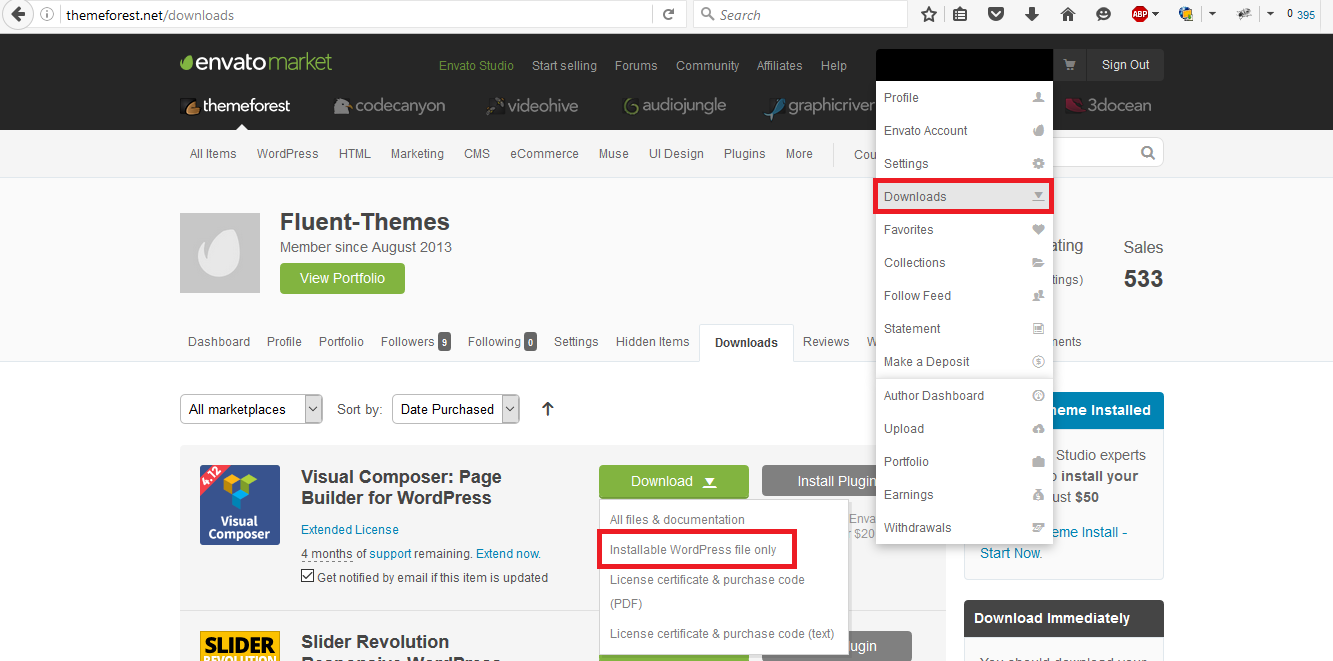Open the browser downloads arrow icon
The image size is (1333, 661).
1032,14
